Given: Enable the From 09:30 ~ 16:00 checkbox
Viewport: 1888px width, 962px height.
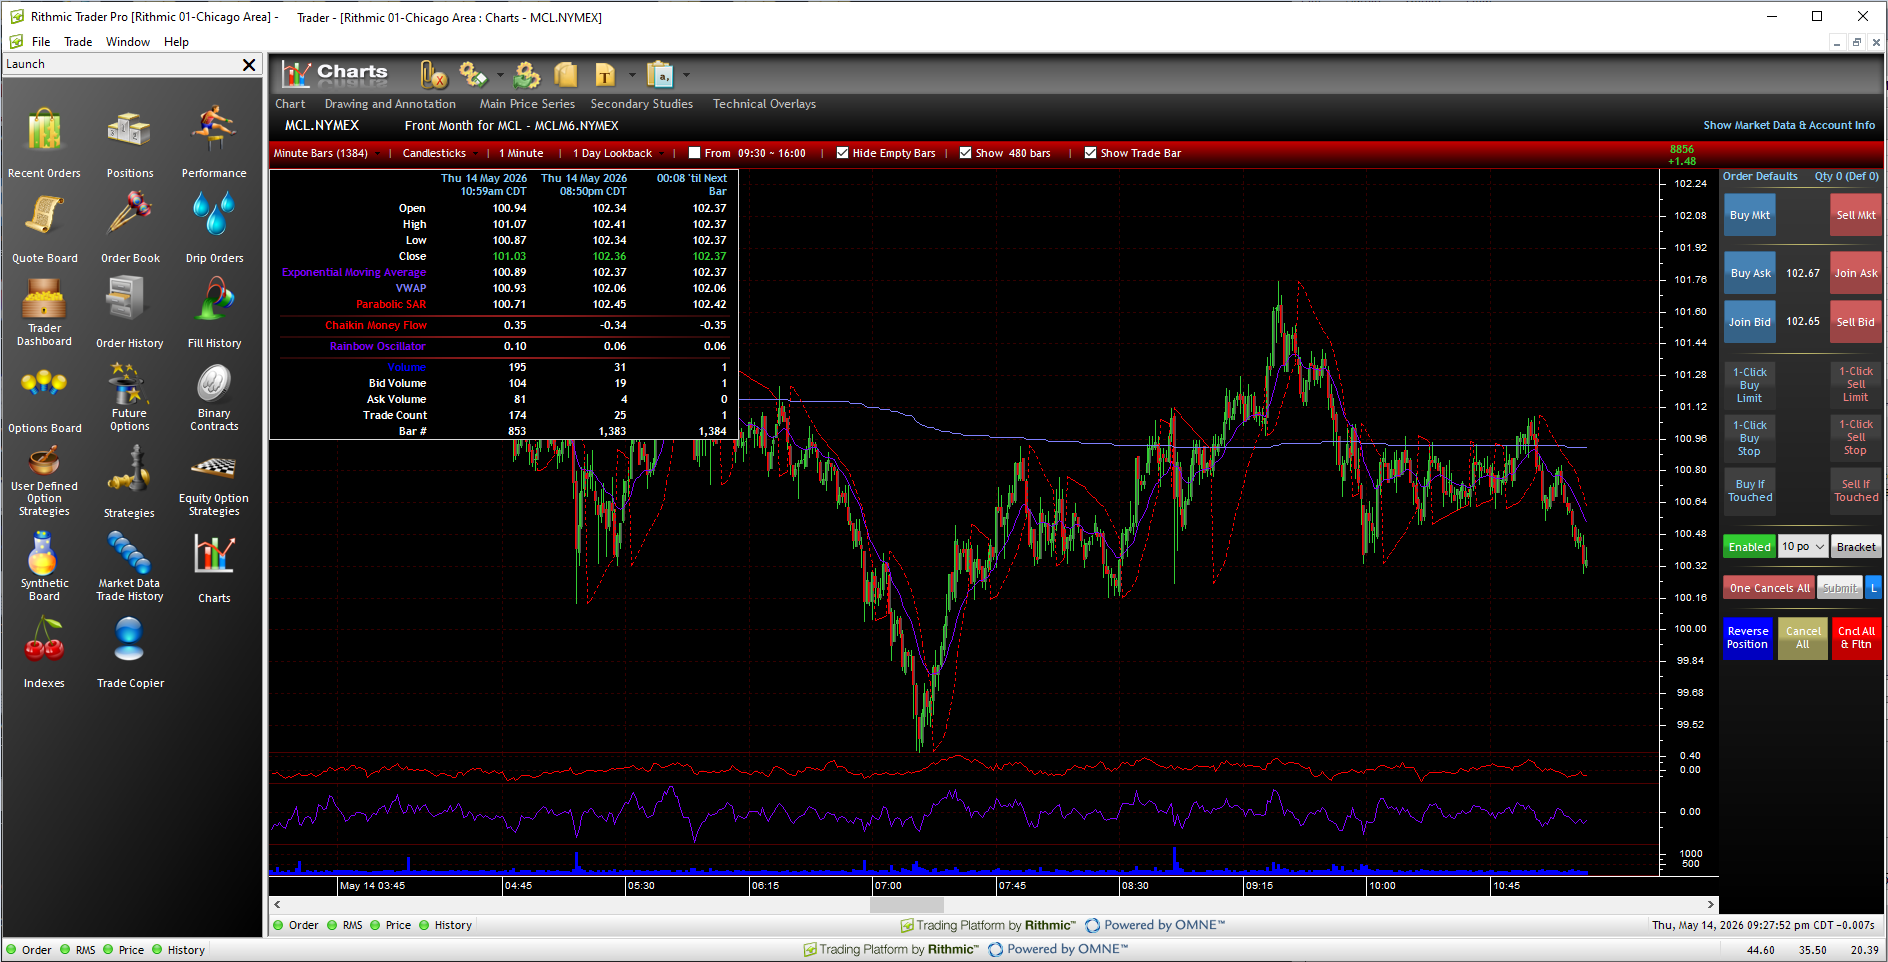Looking at the screenshot, I should [x=695, y=153].
